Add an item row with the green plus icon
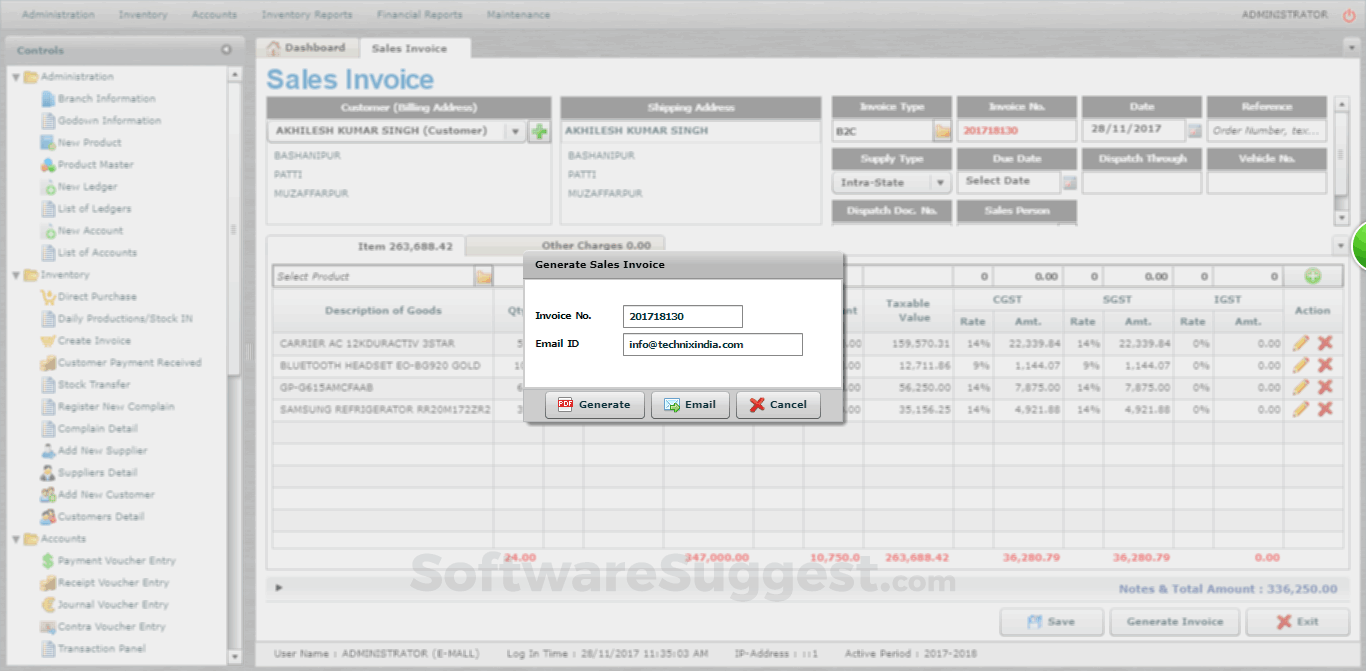This screenshot has height=671, width=1366. [1313, 275]
